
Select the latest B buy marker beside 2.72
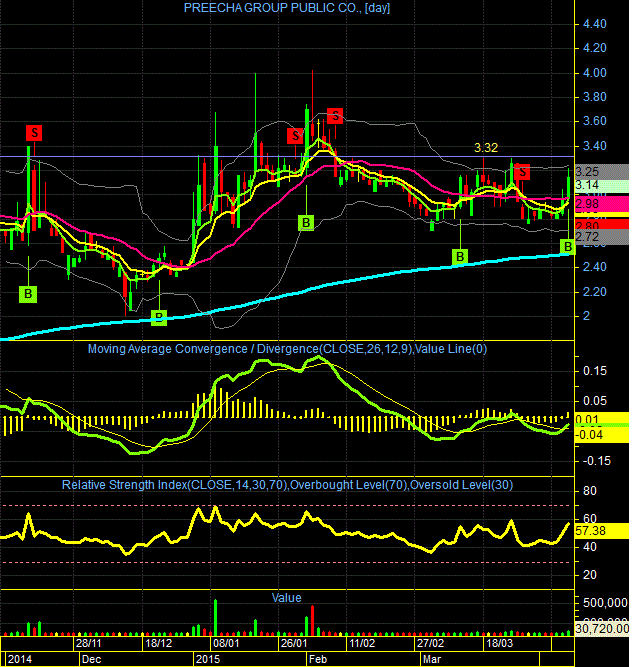coord(567,247)
